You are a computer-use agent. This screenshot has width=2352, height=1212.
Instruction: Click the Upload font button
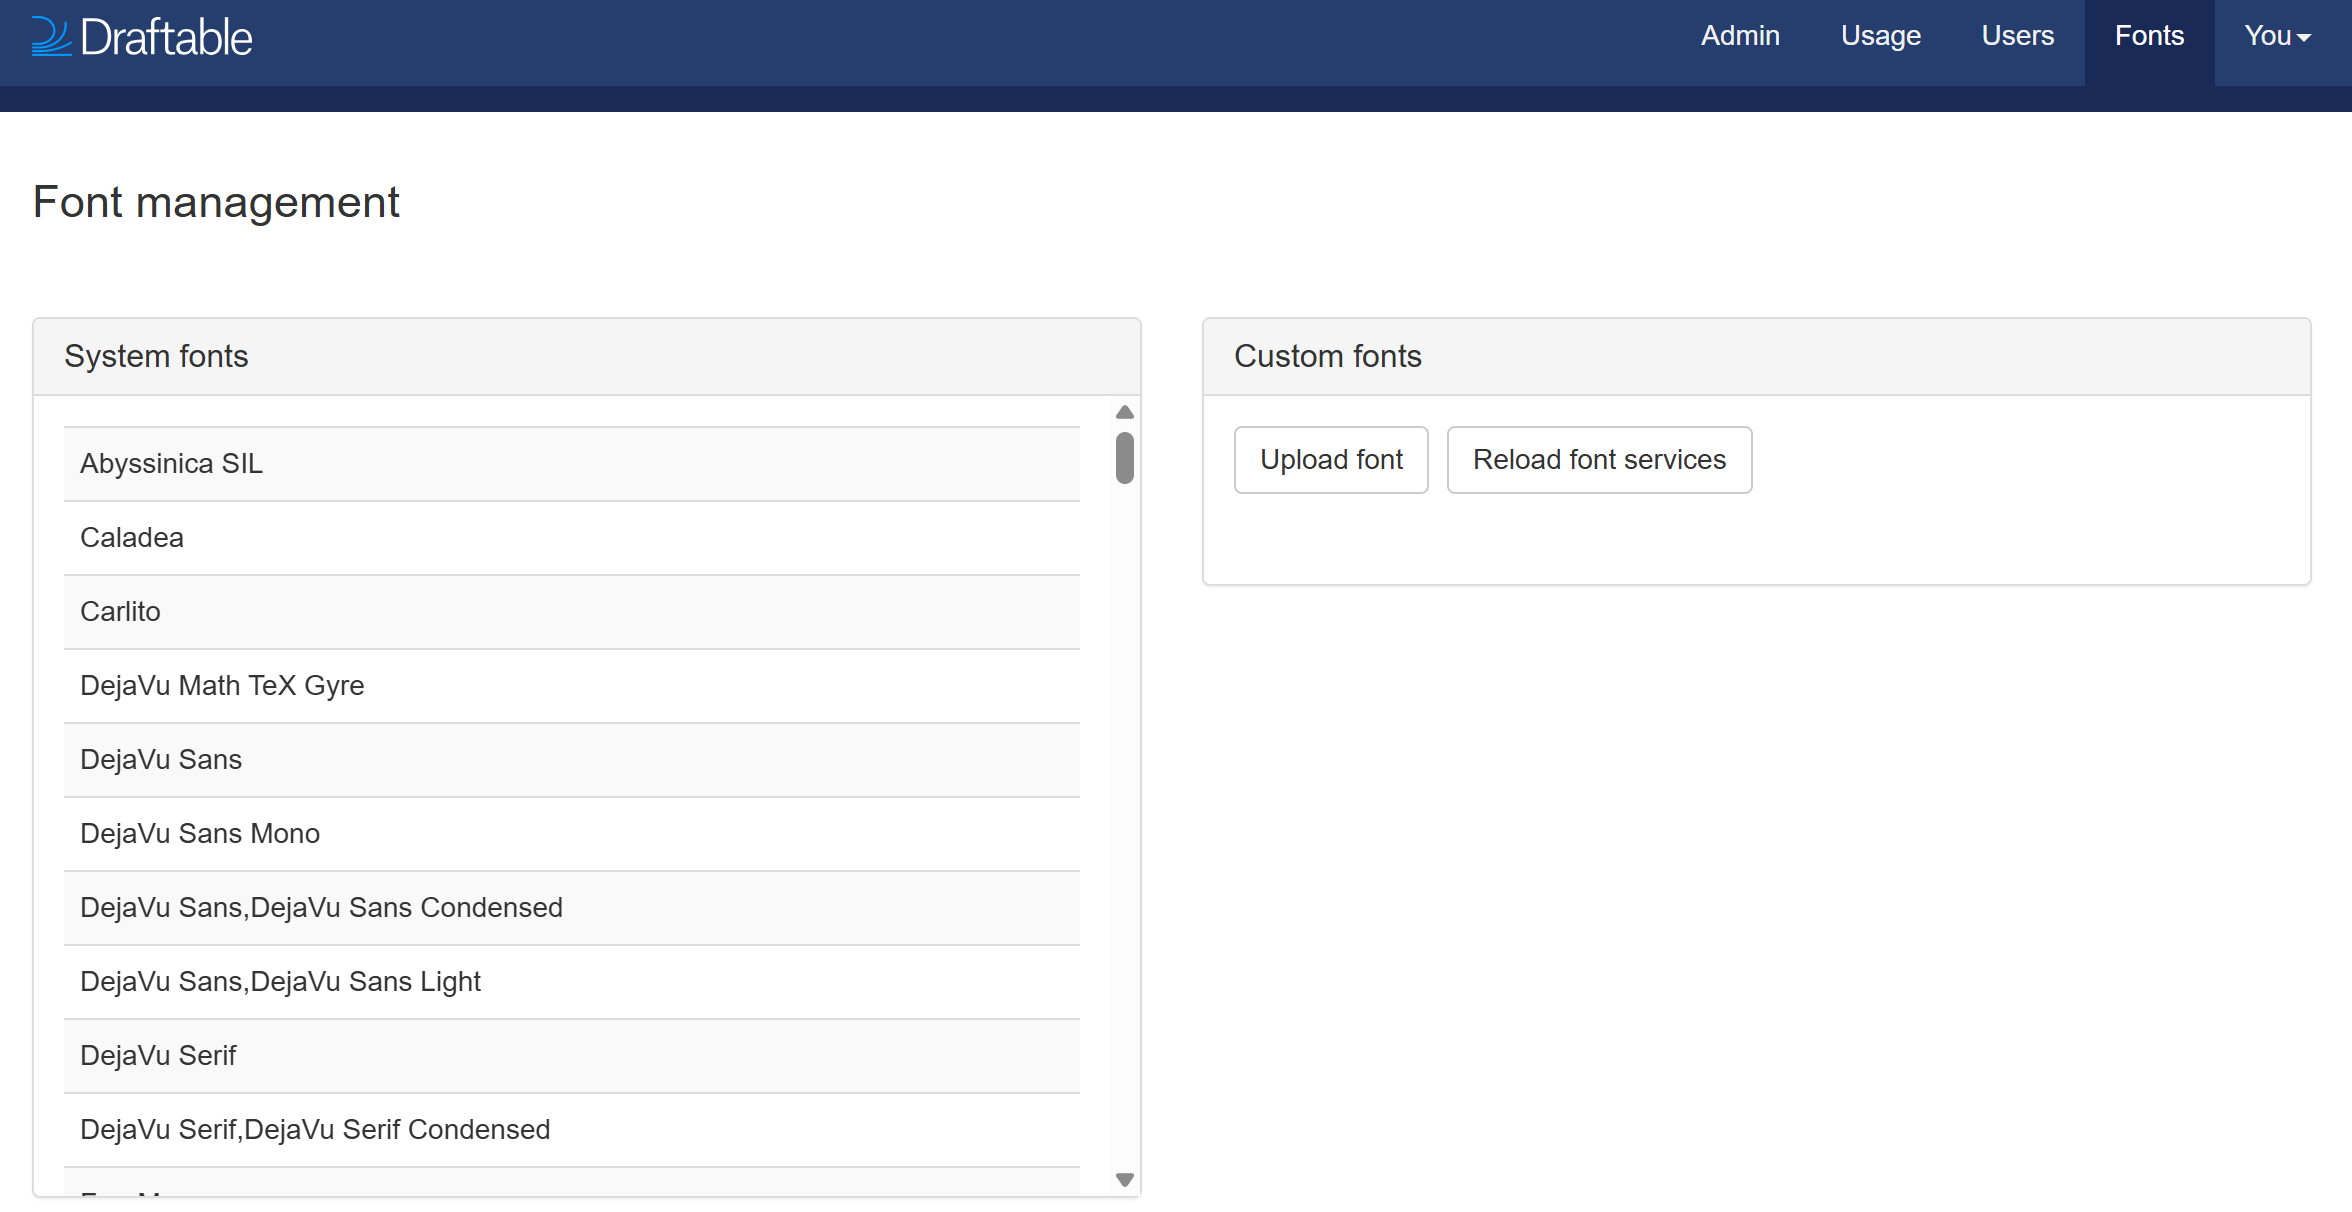point(1331,460)
